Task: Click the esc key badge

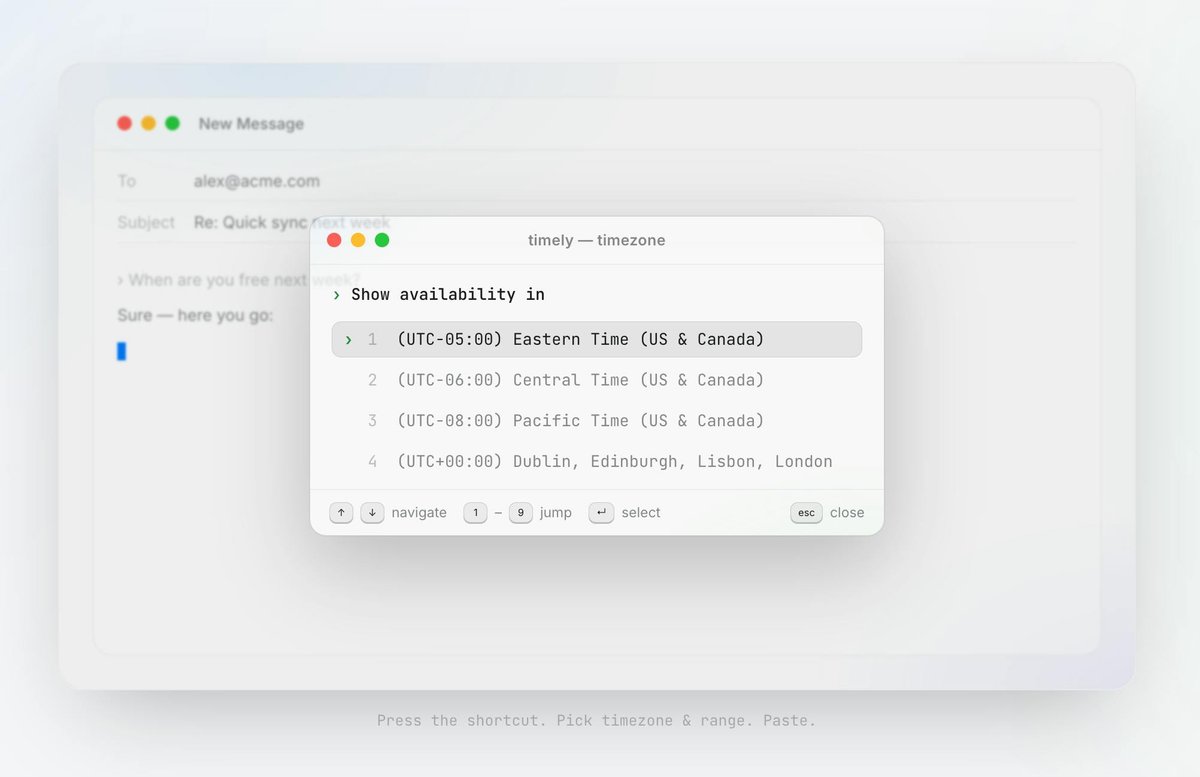Action: point(806,513)
